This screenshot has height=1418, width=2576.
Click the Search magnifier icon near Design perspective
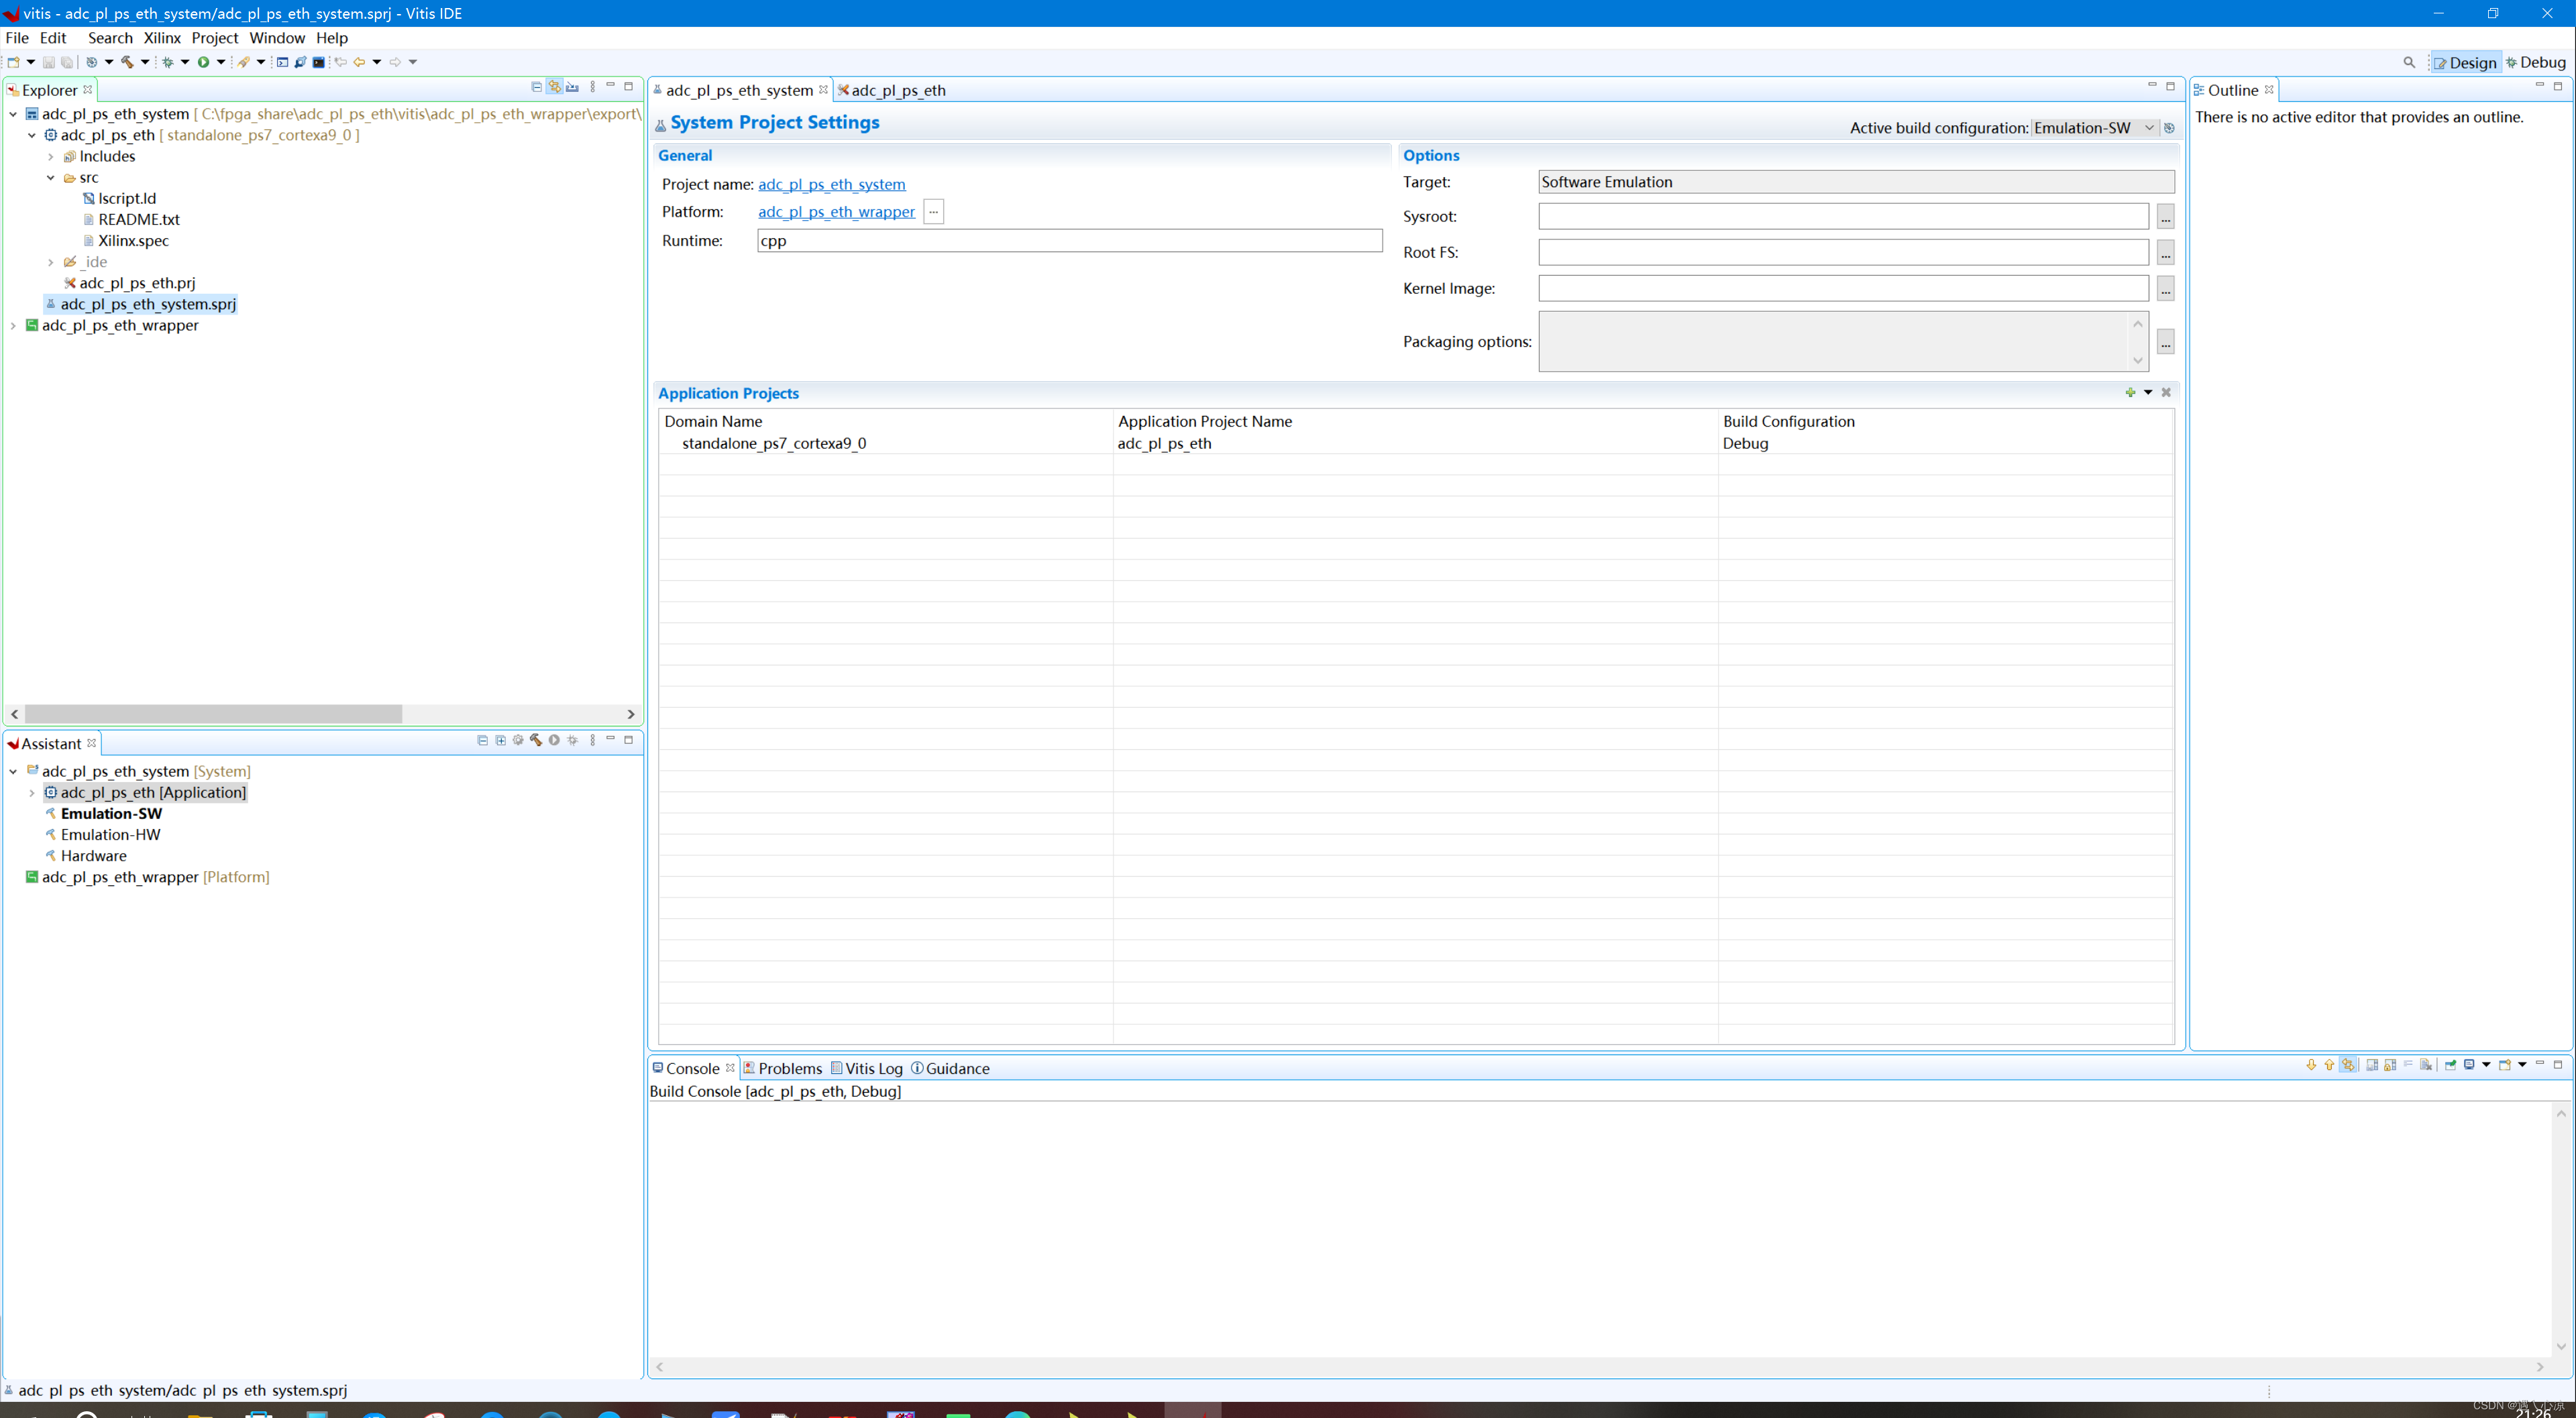coord(2409,62)
